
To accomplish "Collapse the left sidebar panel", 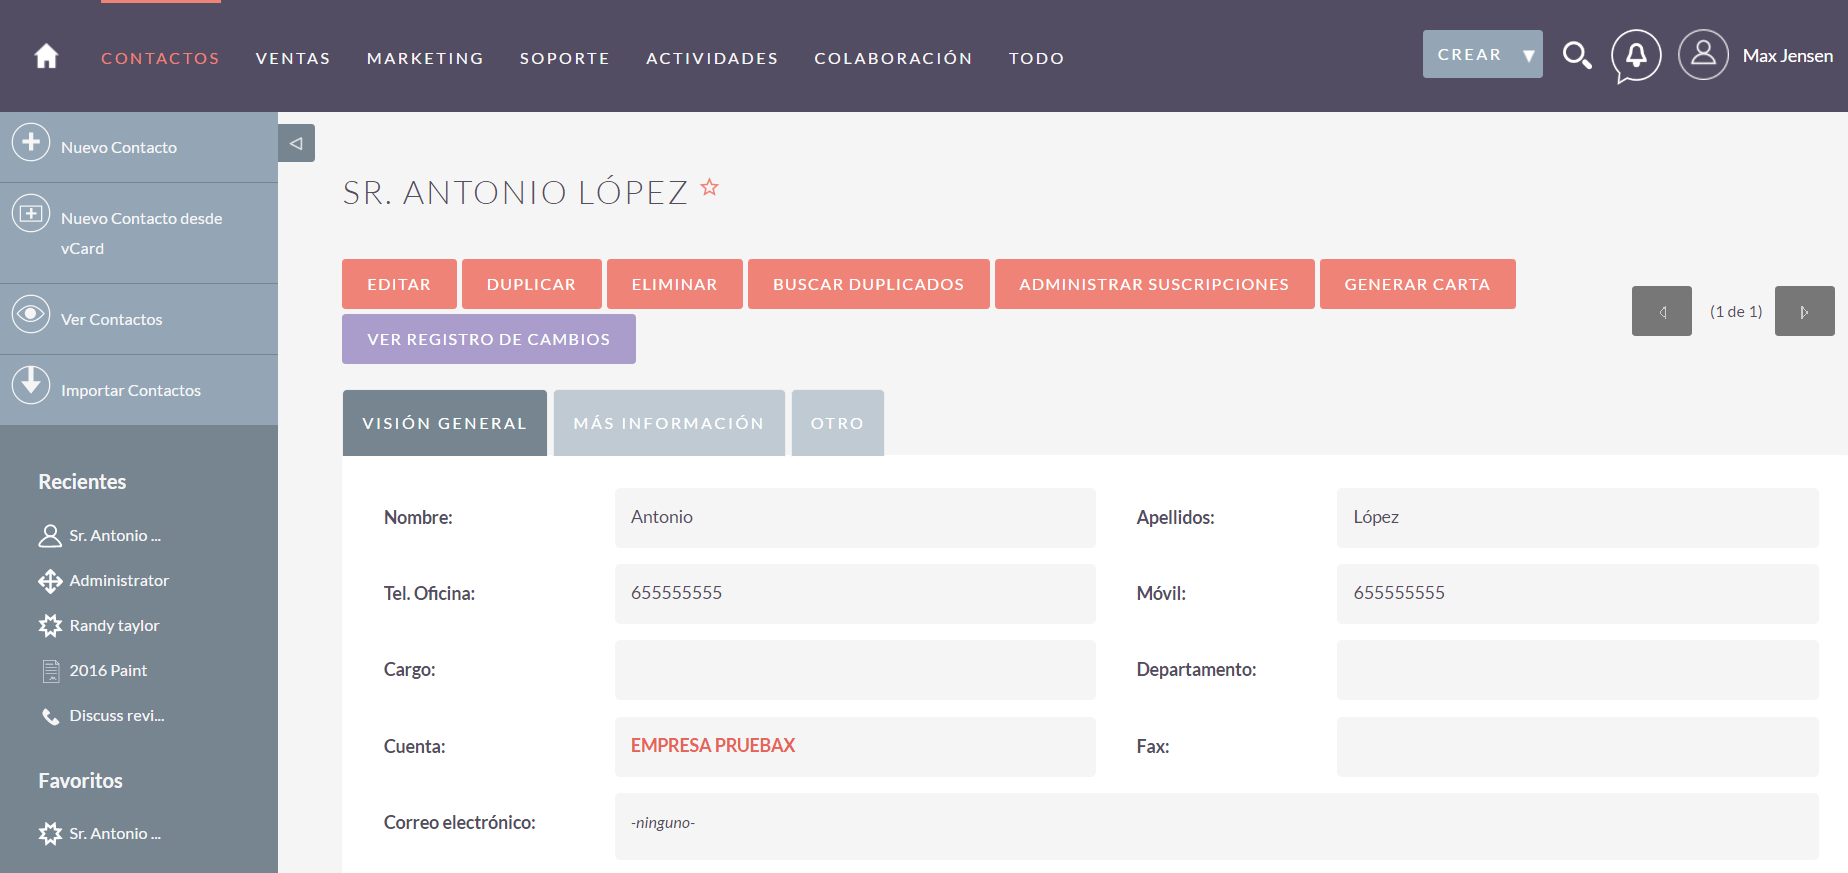I will pyautogui.click(x=296, y=143).
